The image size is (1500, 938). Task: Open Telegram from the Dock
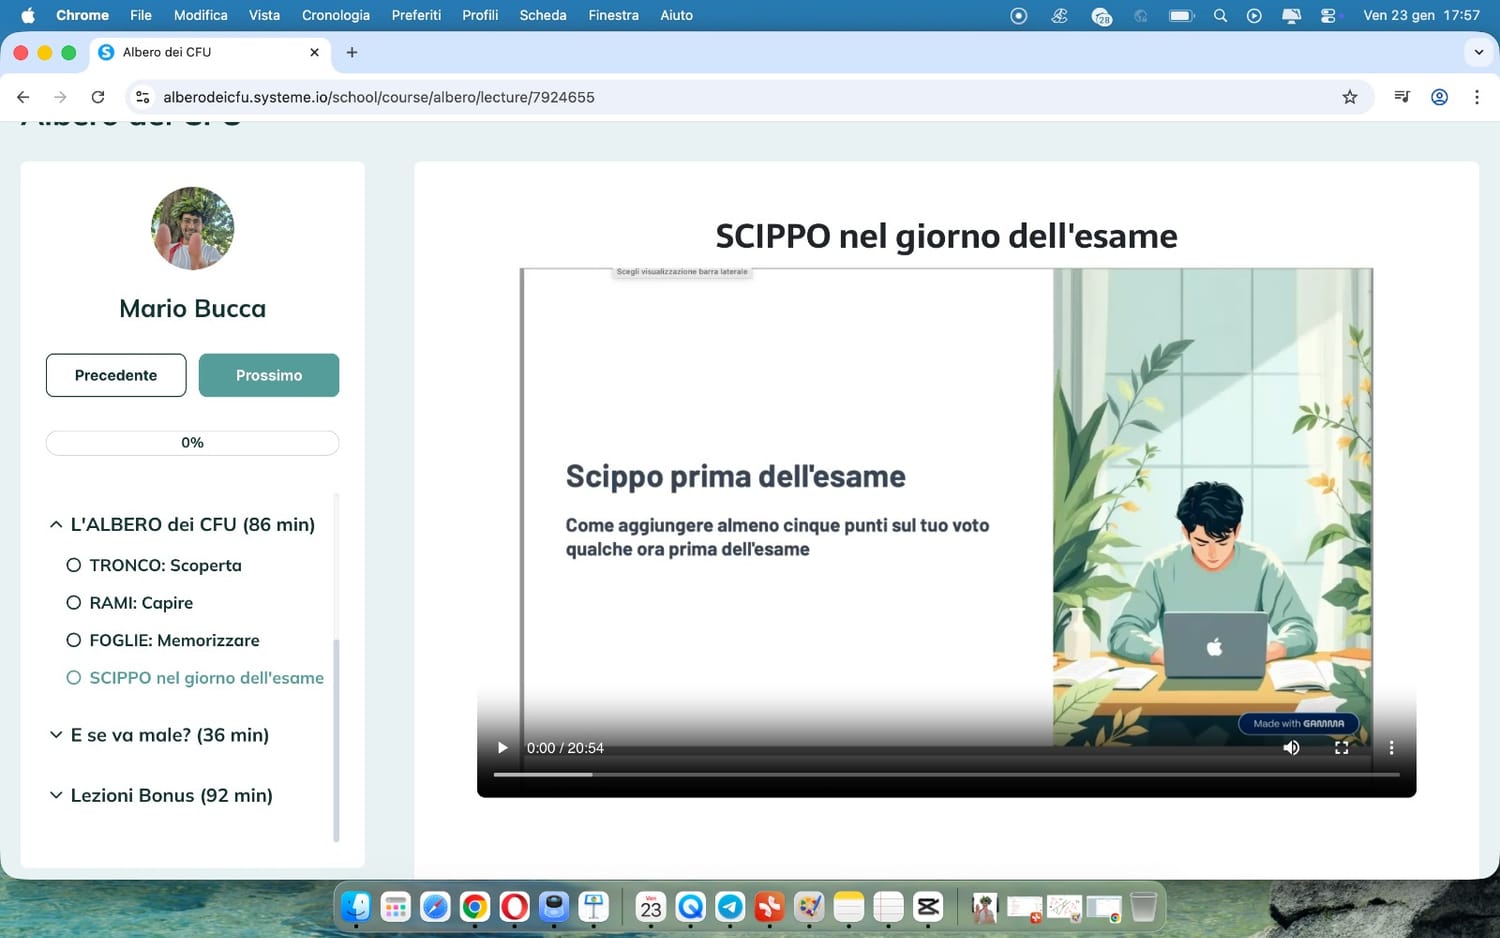click(x=730, y=907)
